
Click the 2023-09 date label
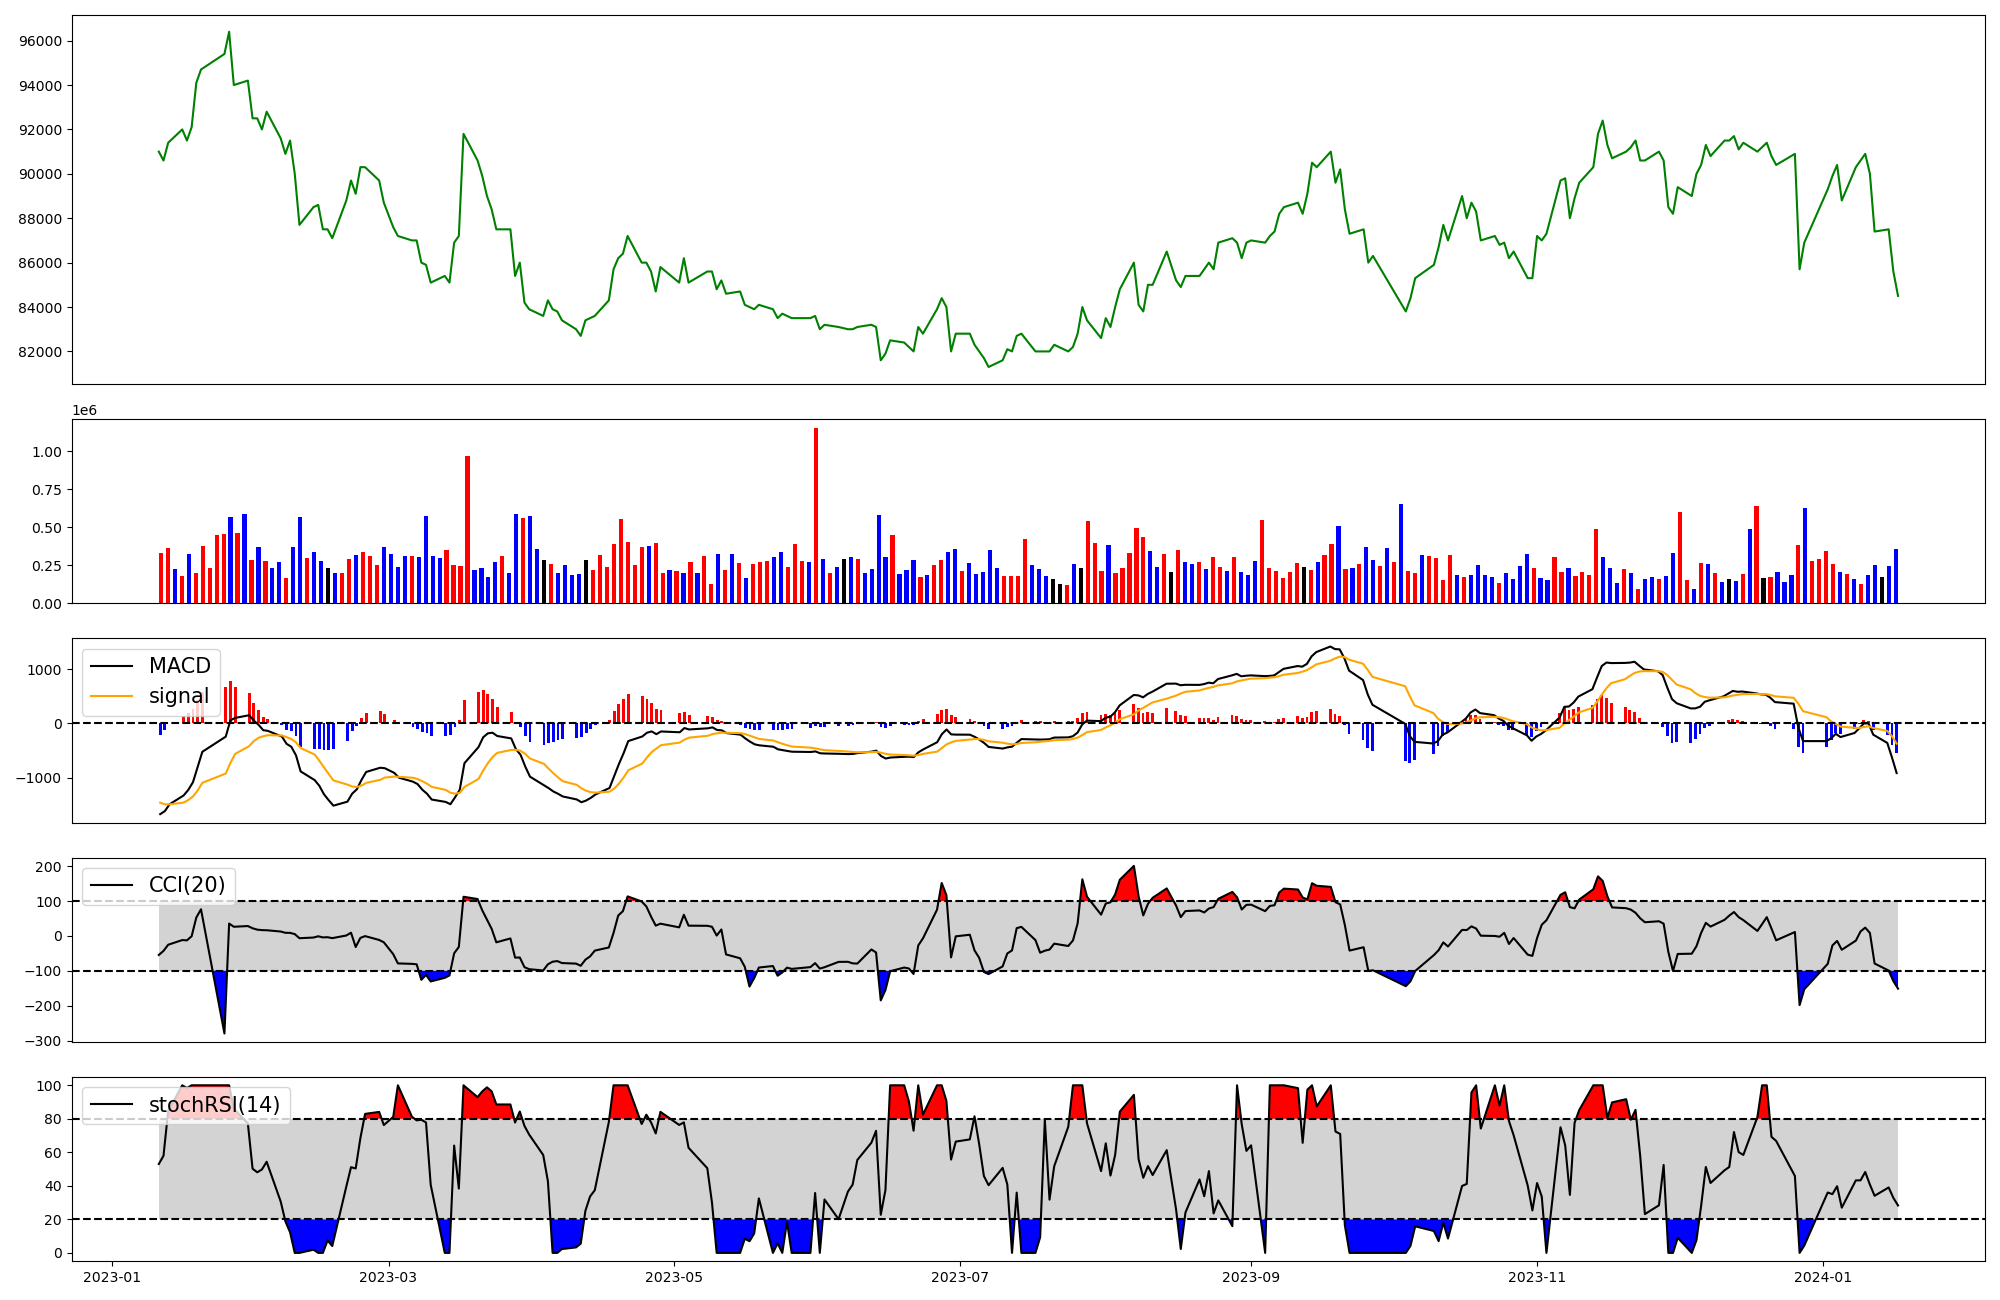coord(1251,1277)
